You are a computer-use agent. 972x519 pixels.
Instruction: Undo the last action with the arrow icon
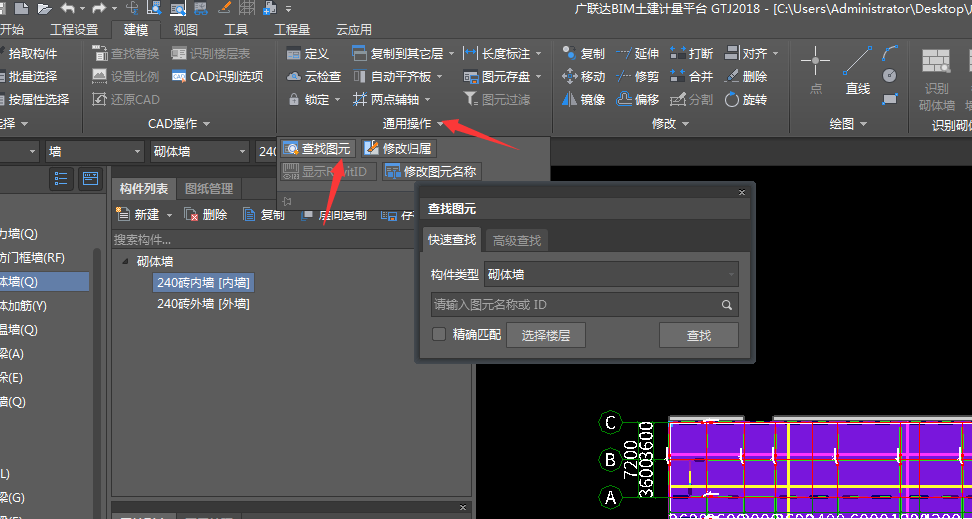tap(68, 9)
